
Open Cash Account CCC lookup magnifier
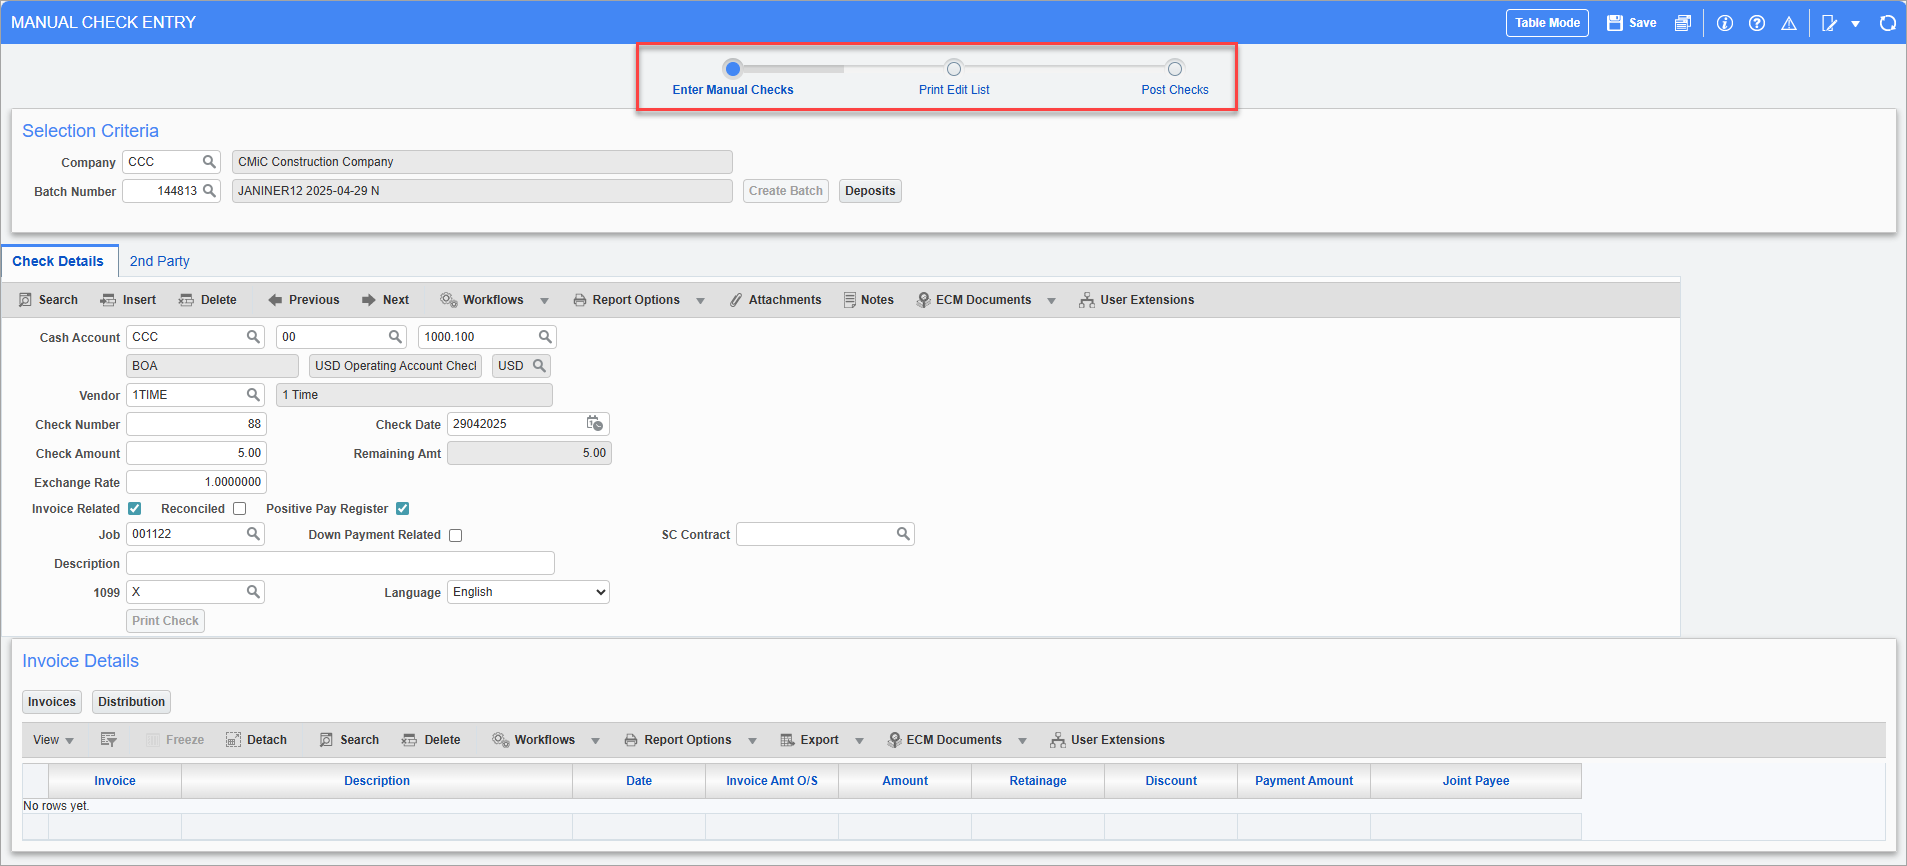(x=253, y=337)
